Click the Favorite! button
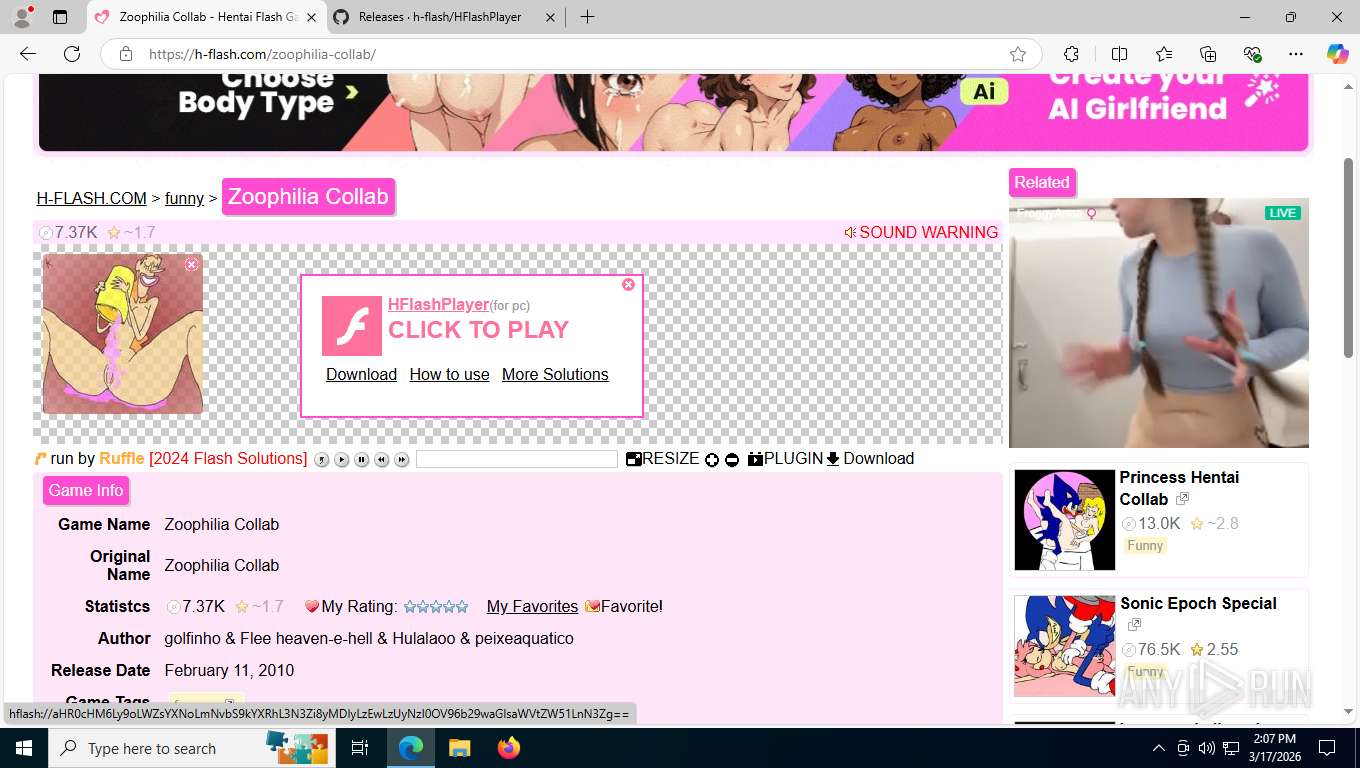The image size is (1360, 768). click(624, 607)
